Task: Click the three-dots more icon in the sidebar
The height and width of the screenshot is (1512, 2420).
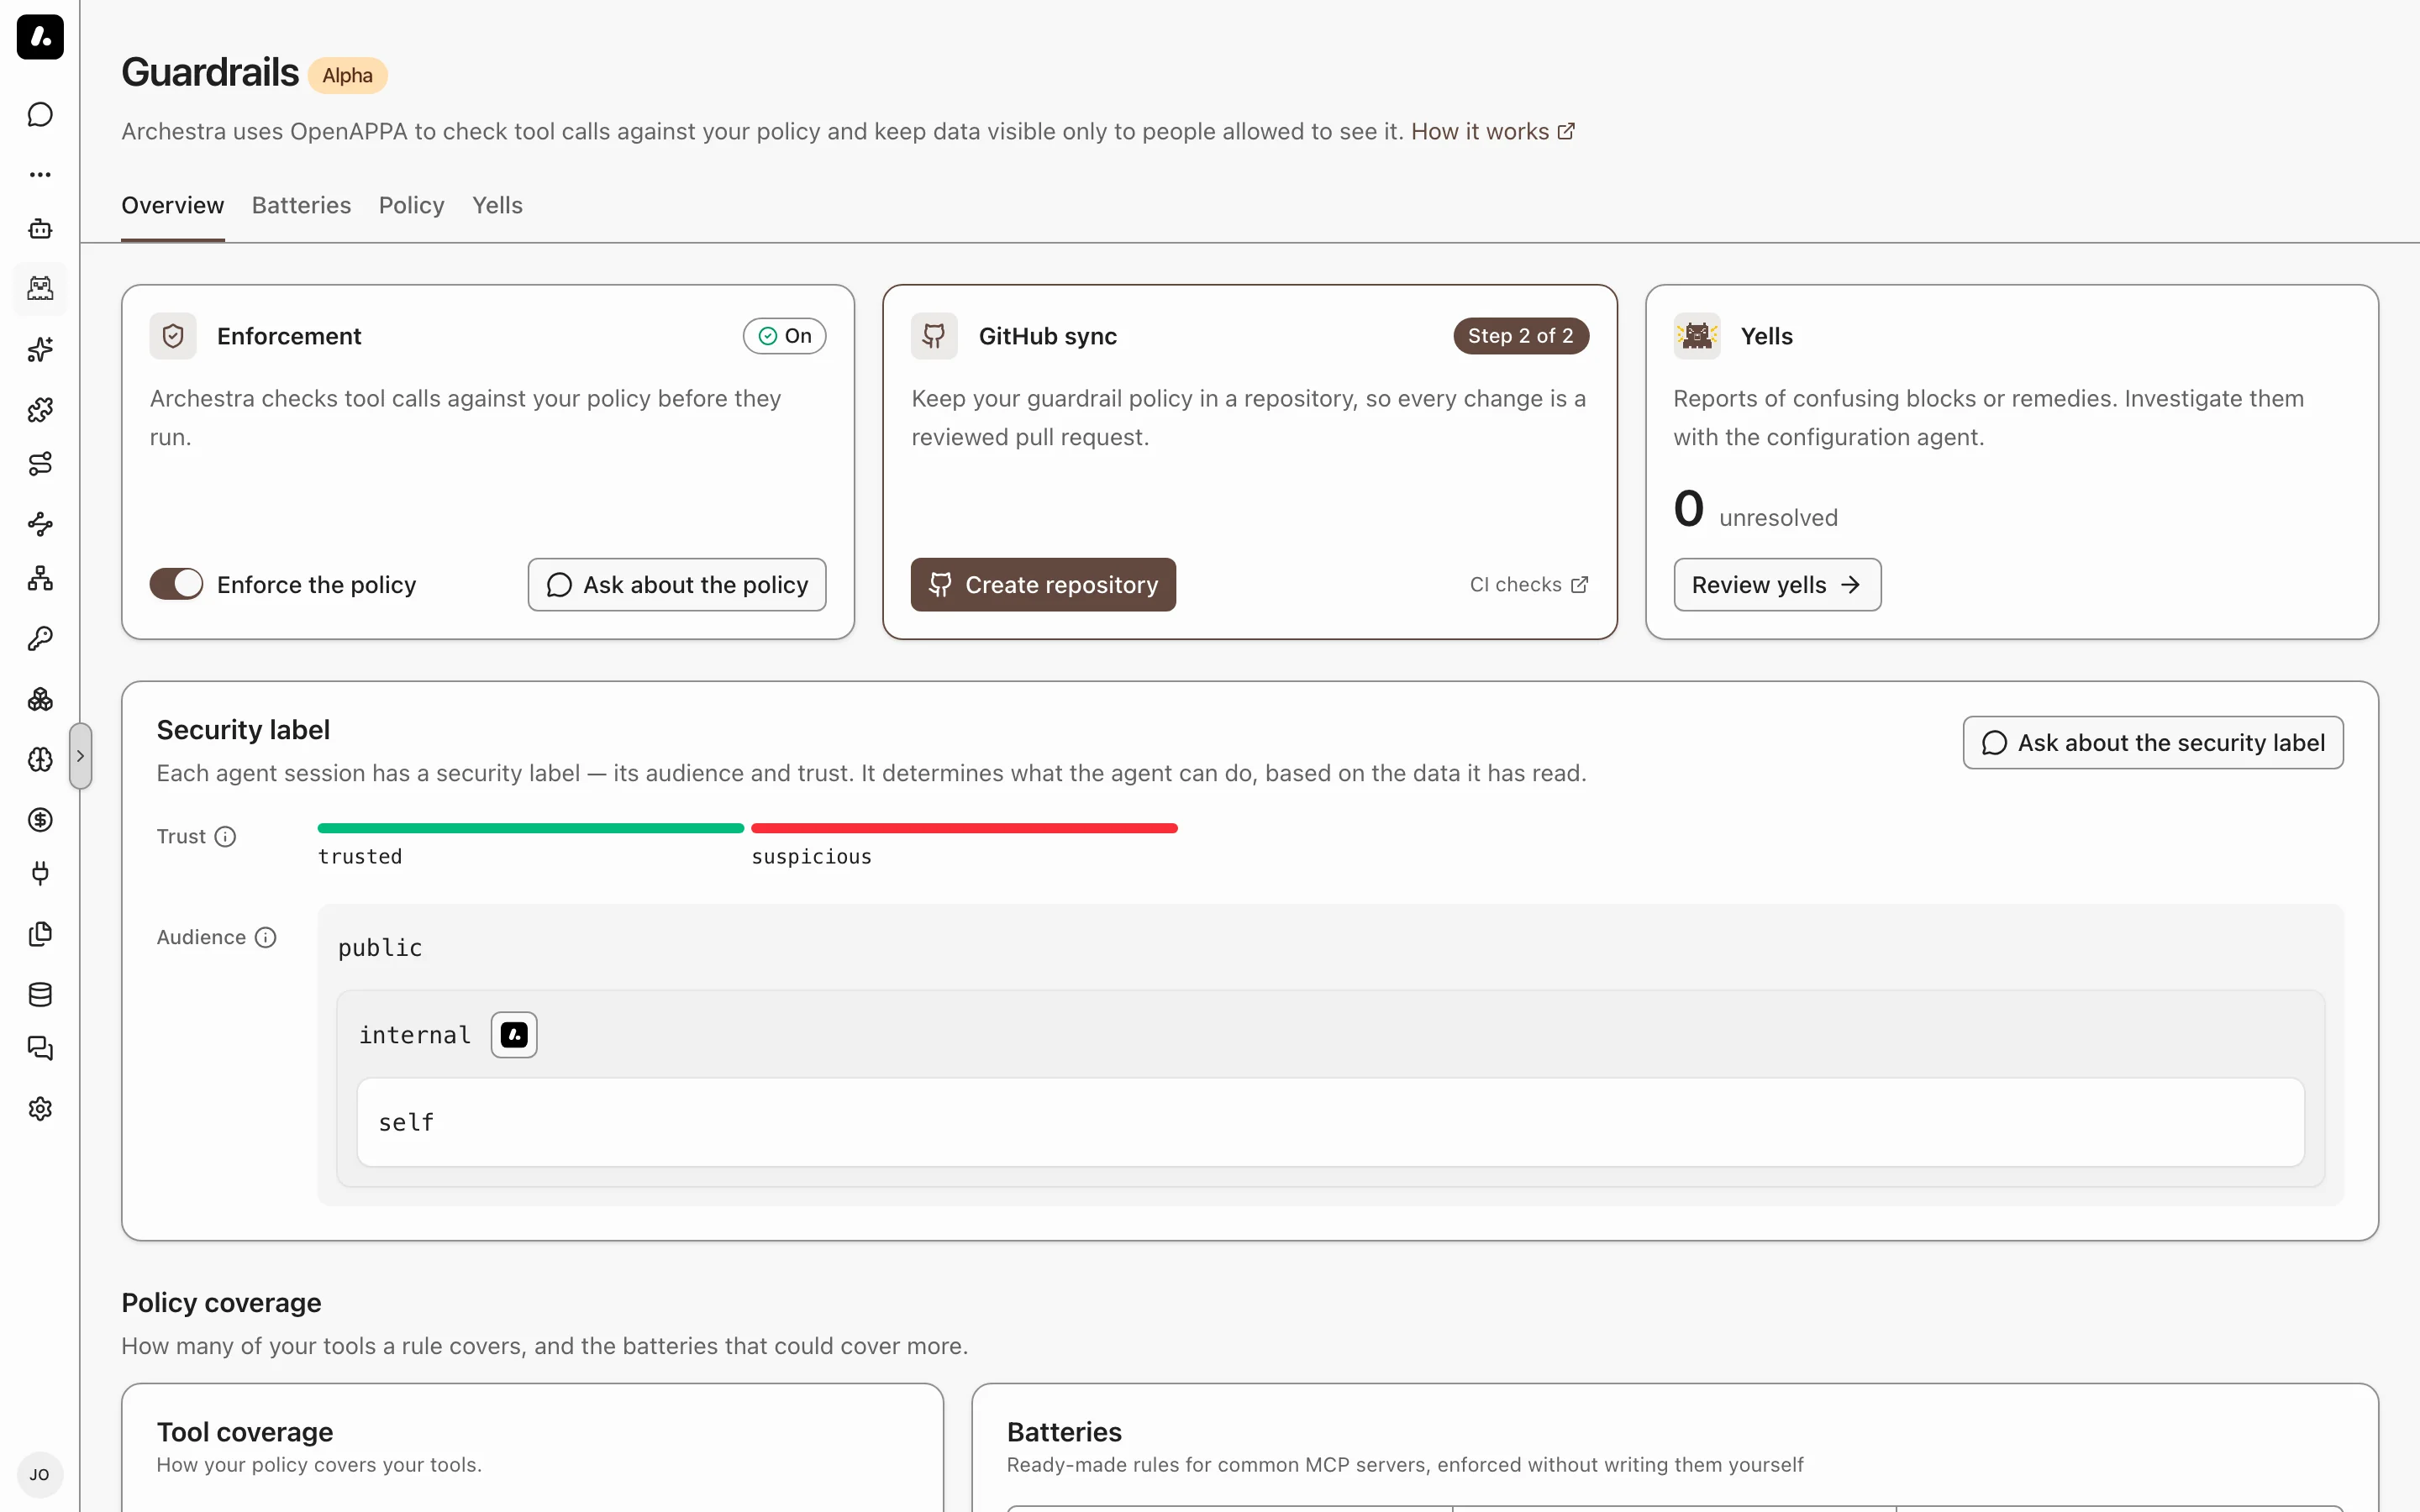Action: [40, 174]
